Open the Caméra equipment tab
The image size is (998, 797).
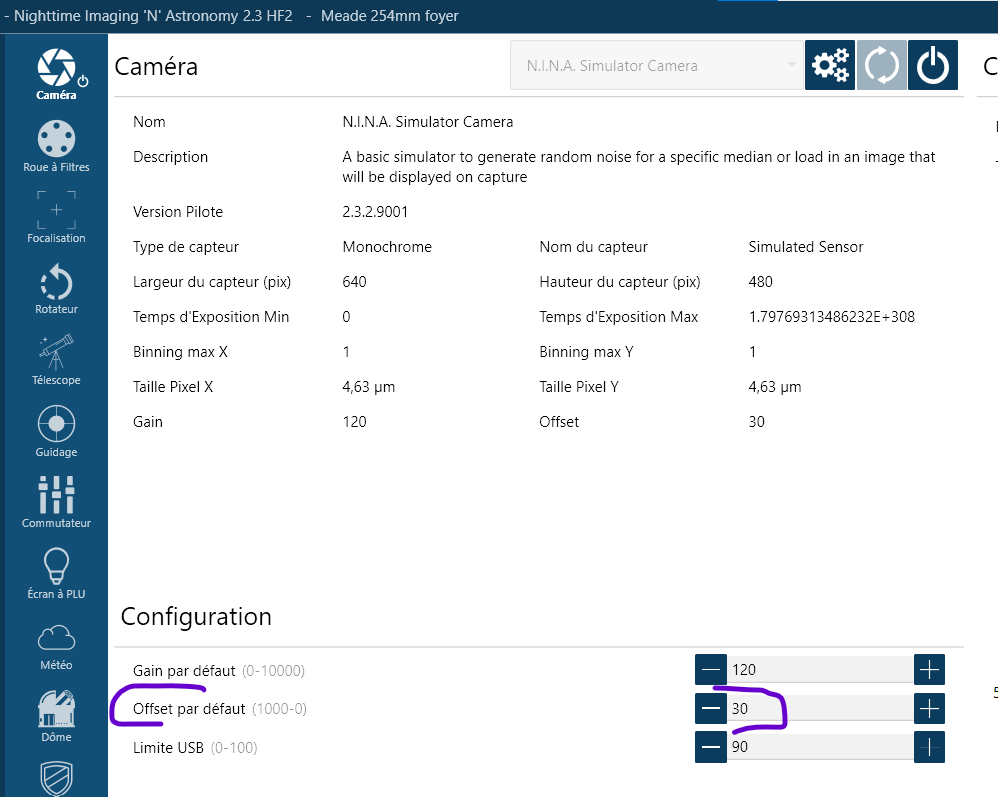(x=56, y=72)
